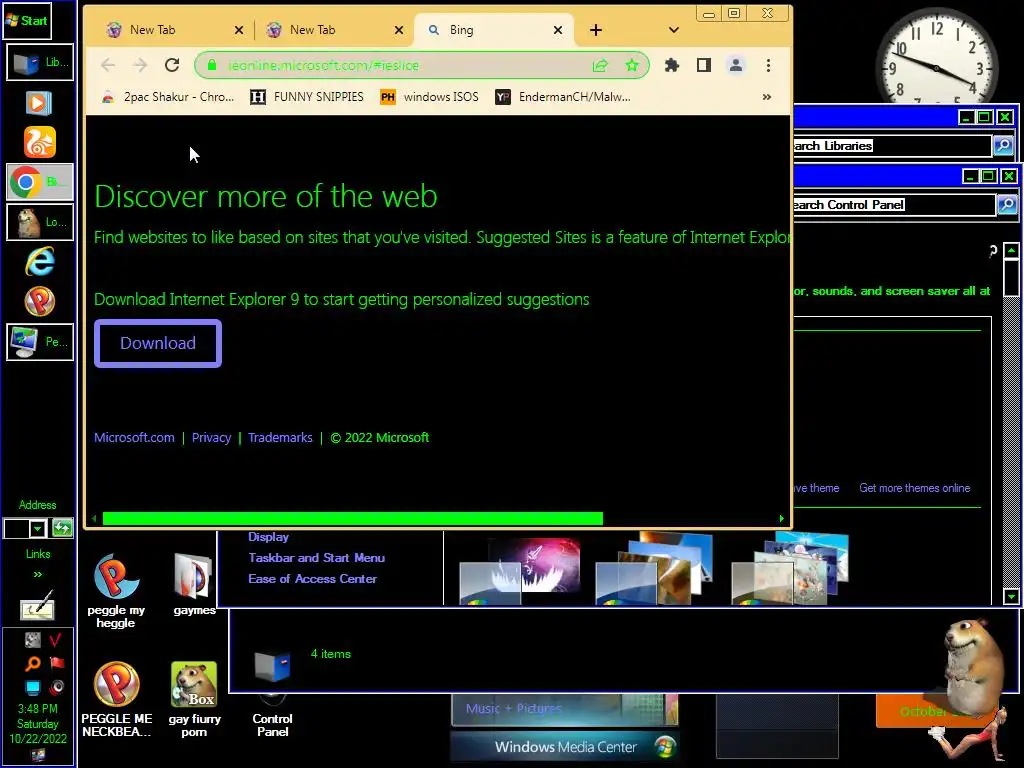Click the Search Libraries field
Image resolution: width=1024 pixels, height=768 pixels.
pyautogui.click(x=892, y=146)
